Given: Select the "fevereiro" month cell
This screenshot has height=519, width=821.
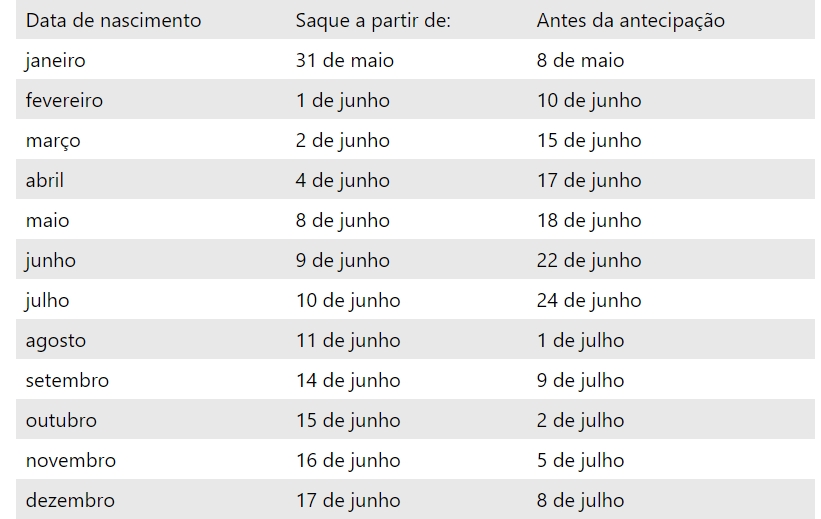Looking at the screenshot, I should click(64, 100).
